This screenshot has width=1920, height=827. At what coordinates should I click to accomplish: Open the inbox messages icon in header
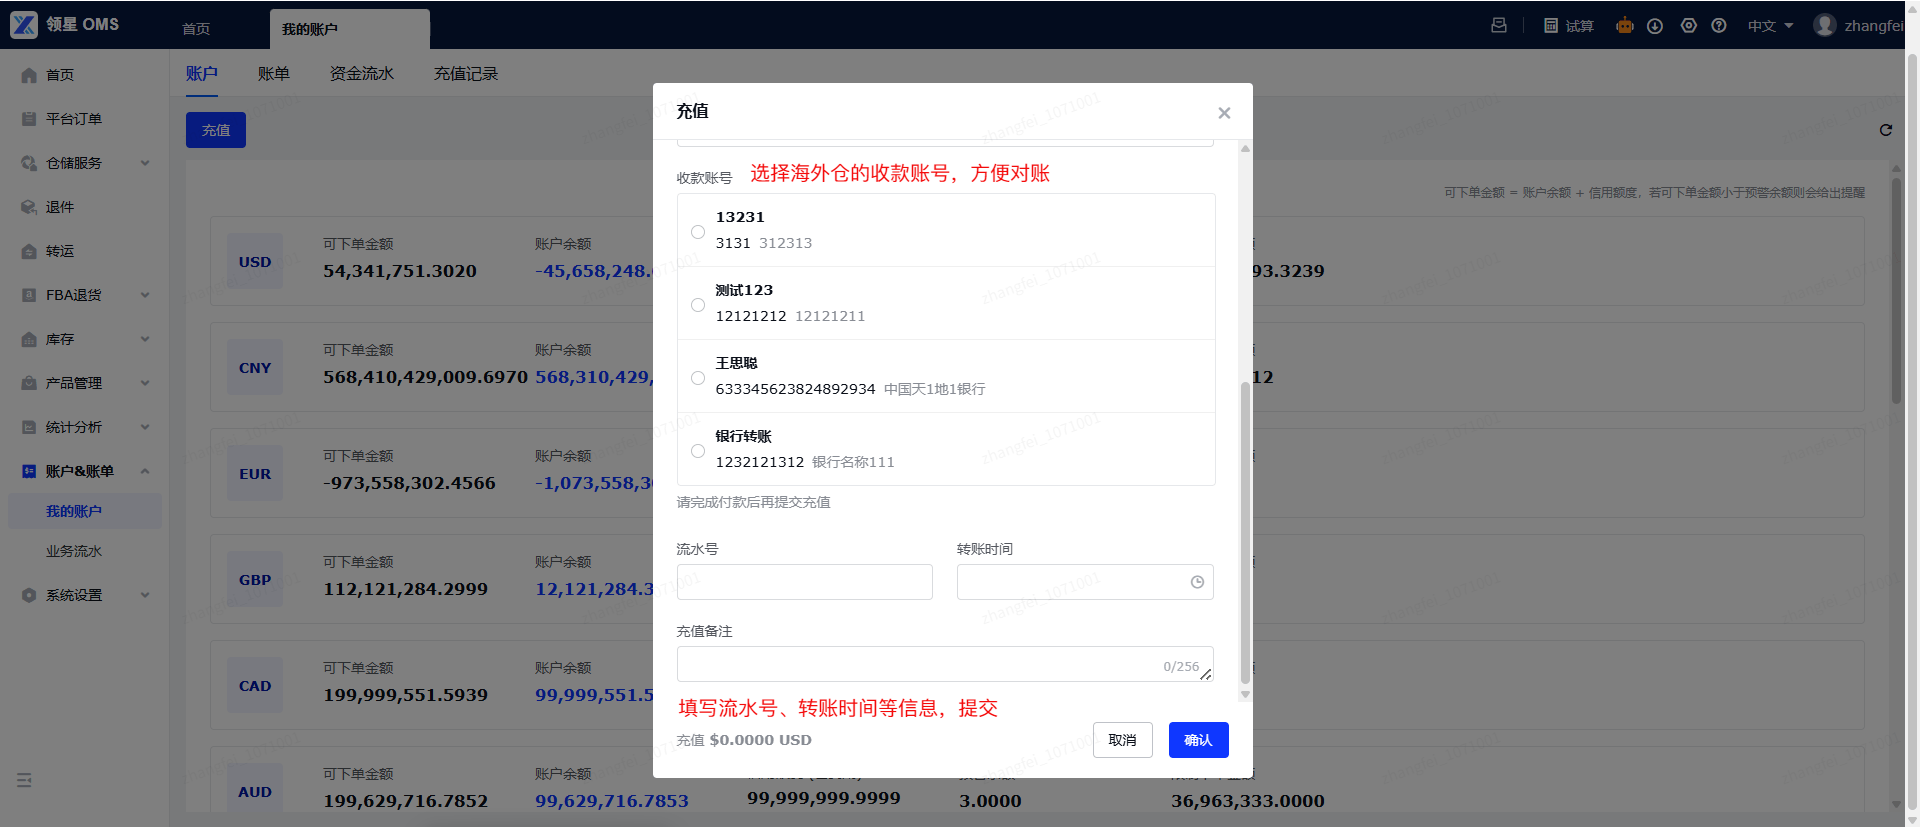(x=1499, y=25)
